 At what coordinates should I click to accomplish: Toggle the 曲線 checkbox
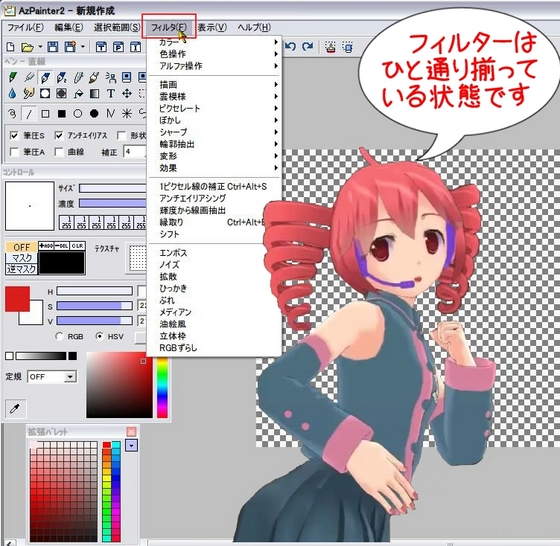(x=59, y=152)
